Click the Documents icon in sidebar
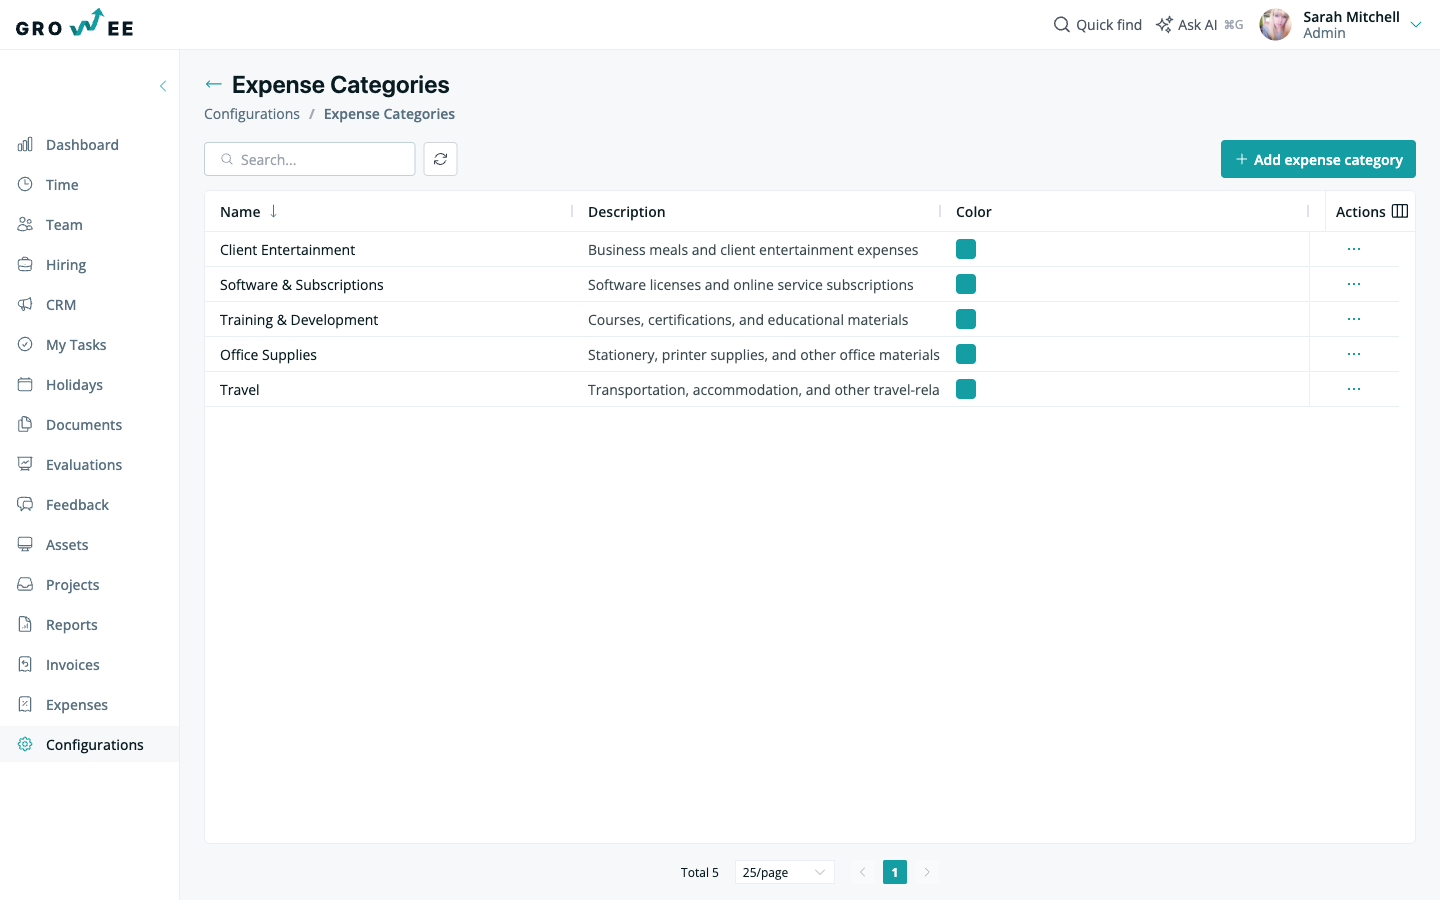This screenshot has height=900, width=1440. [25, 425]
